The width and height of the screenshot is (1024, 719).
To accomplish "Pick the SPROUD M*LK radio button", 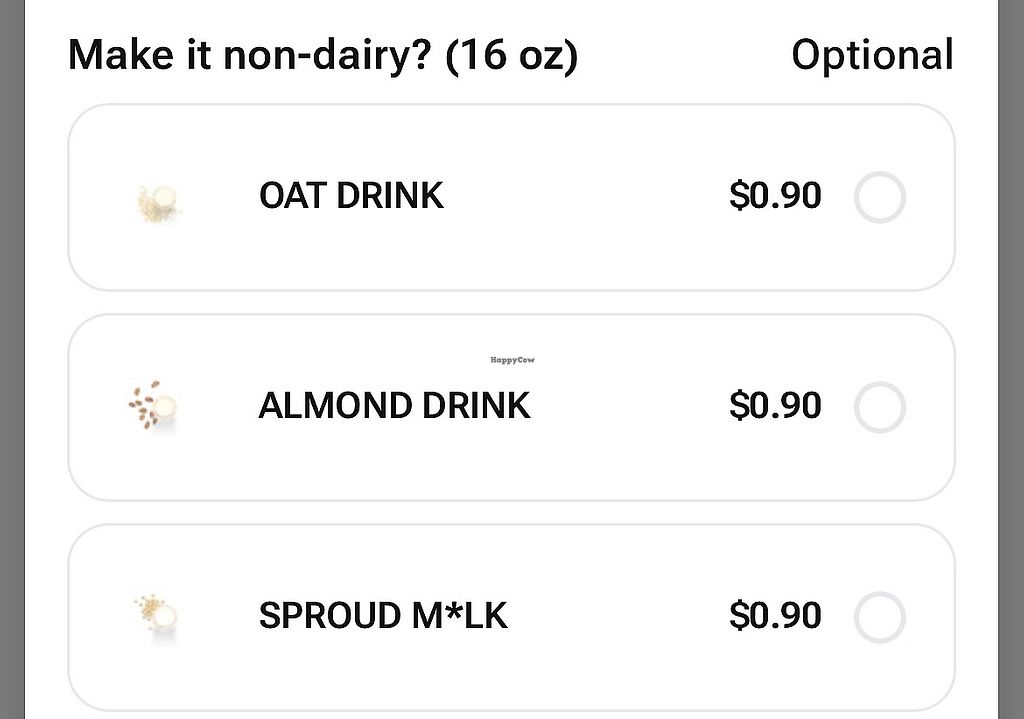I will [880, 617].
